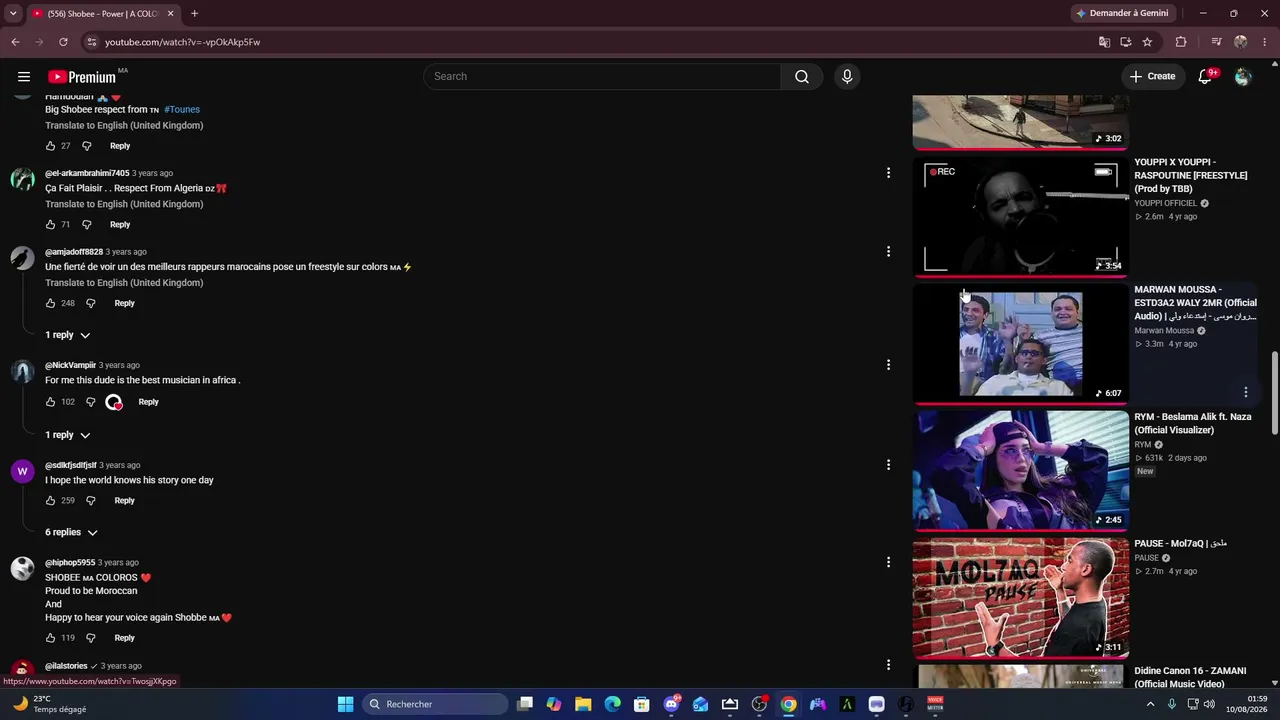Screen dimensions: 1280x720
Task: Open Microsoft Store from the taskbar
Action: pyautogui.click(x=642, y=704)
